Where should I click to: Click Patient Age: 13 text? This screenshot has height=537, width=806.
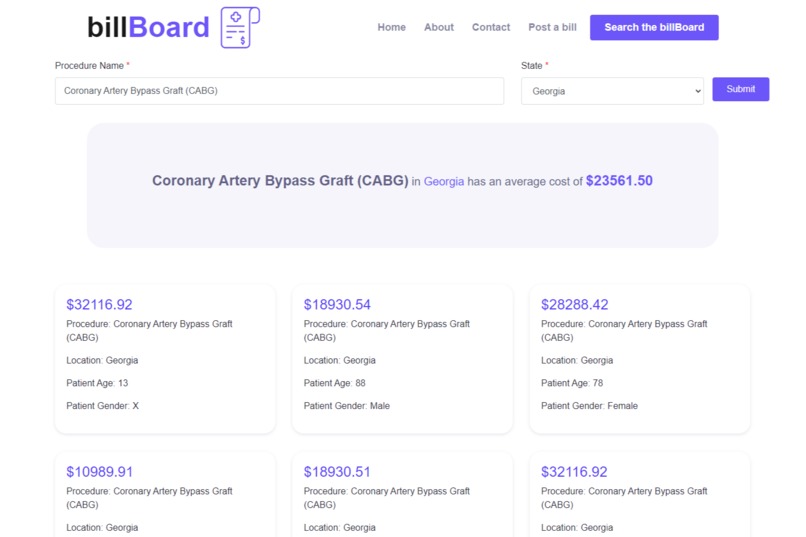[97, 383]
